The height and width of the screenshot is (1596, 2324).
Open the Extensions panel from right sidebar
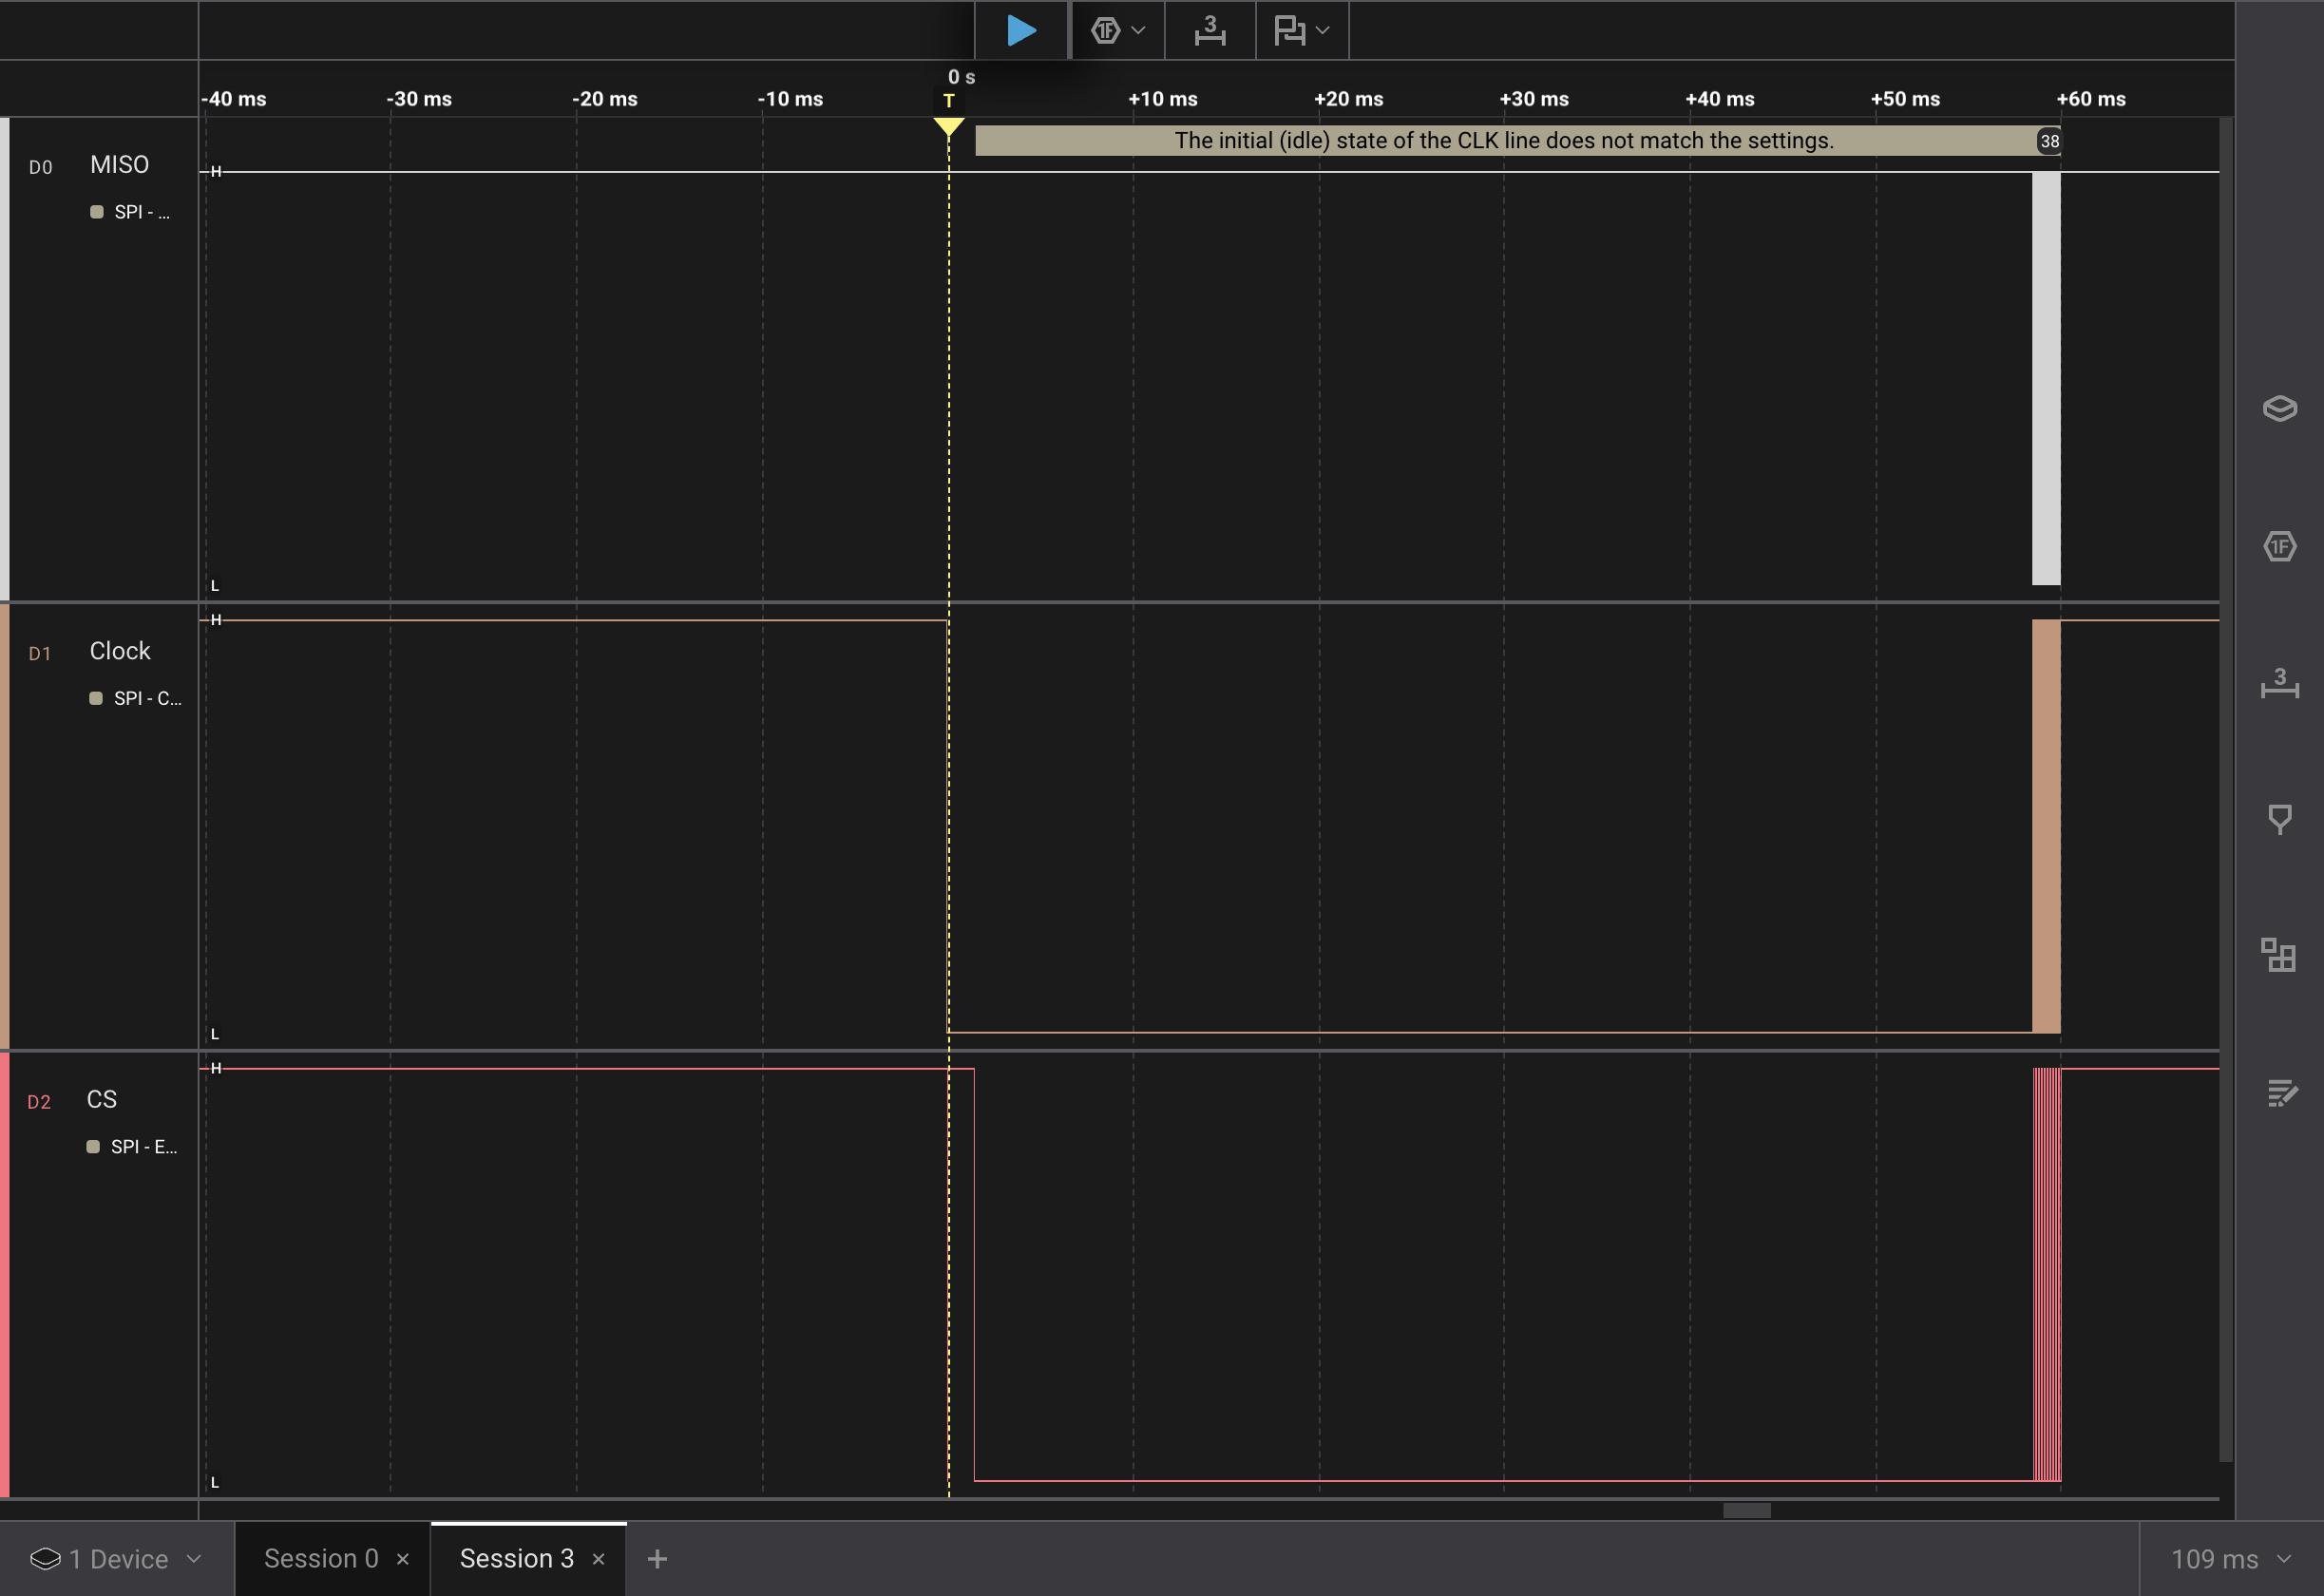(x=2279, y=955)
